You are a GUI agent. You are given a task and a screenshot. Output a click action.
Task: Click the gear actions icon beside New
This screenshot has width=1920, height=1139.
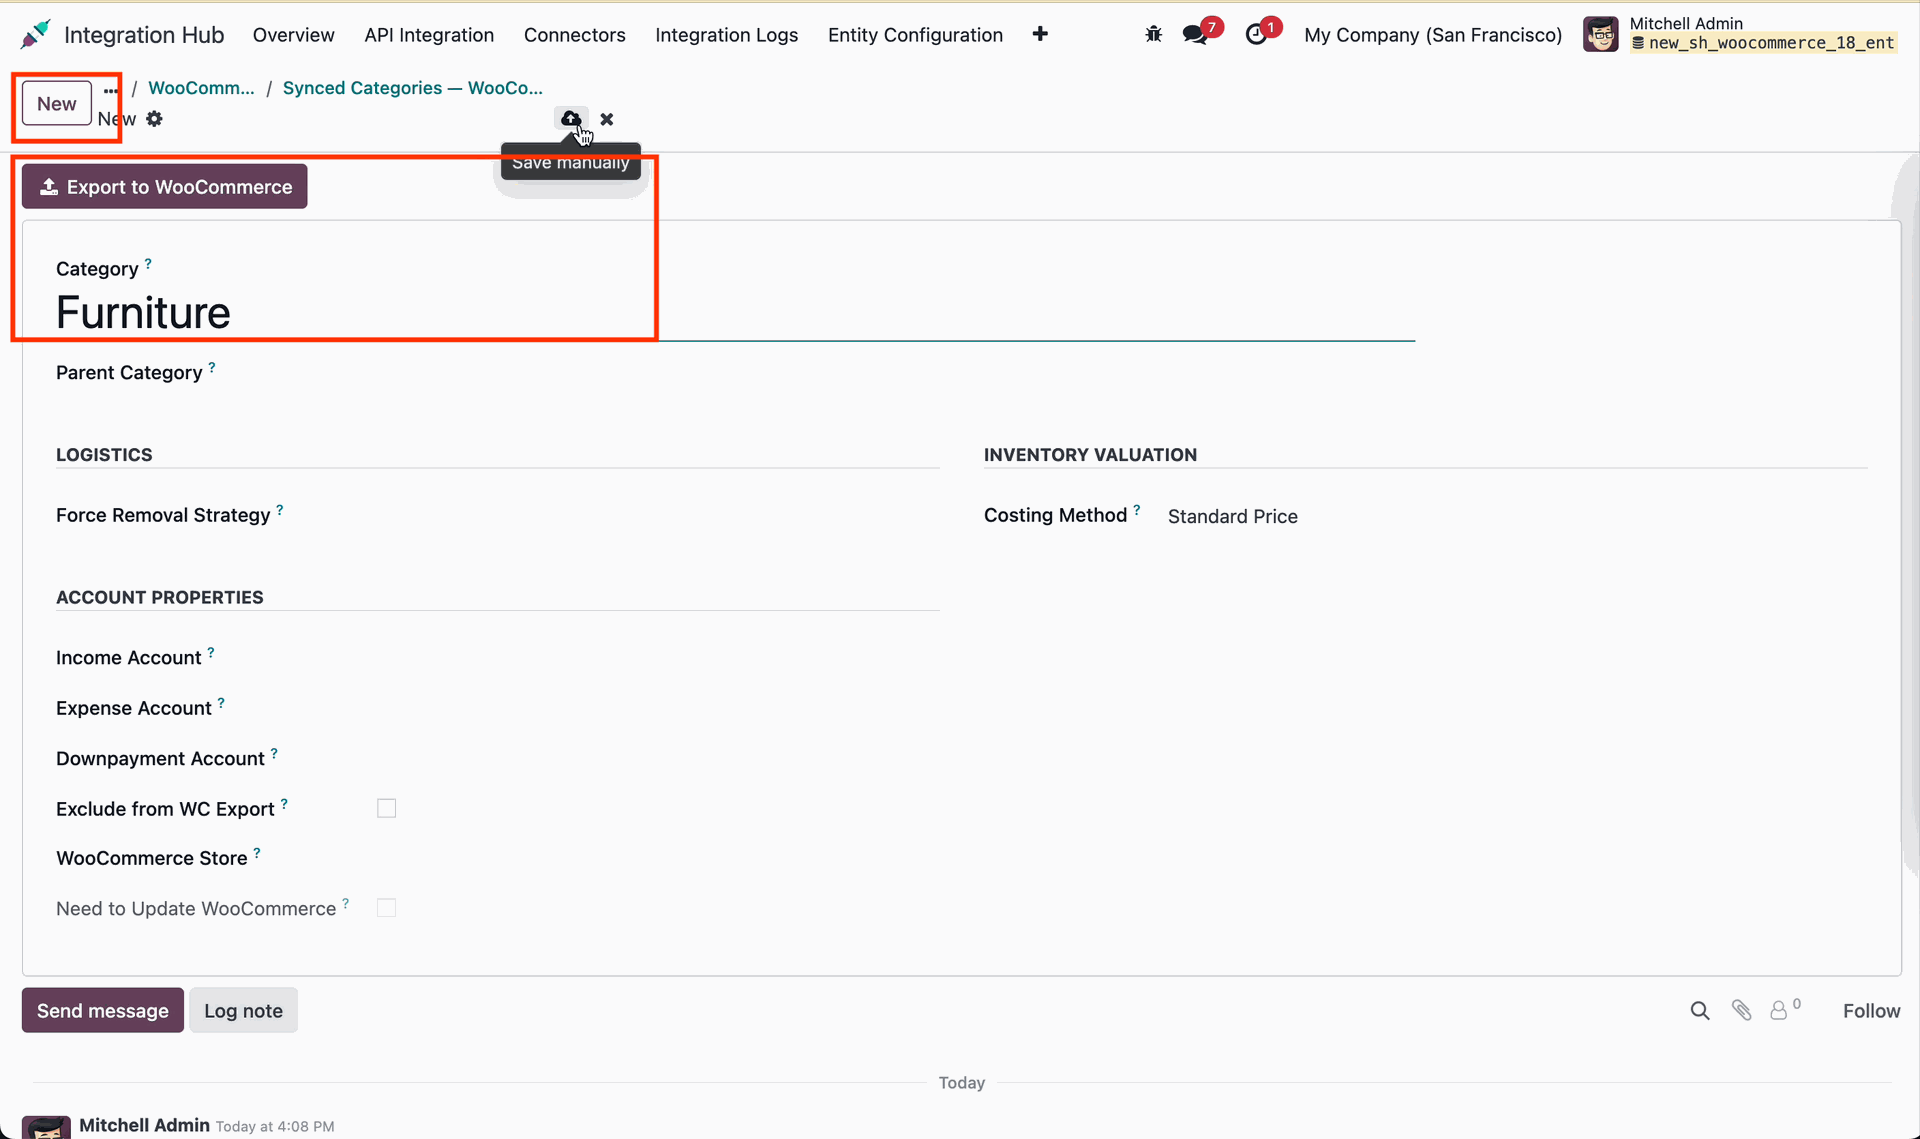tap(154, 119)
